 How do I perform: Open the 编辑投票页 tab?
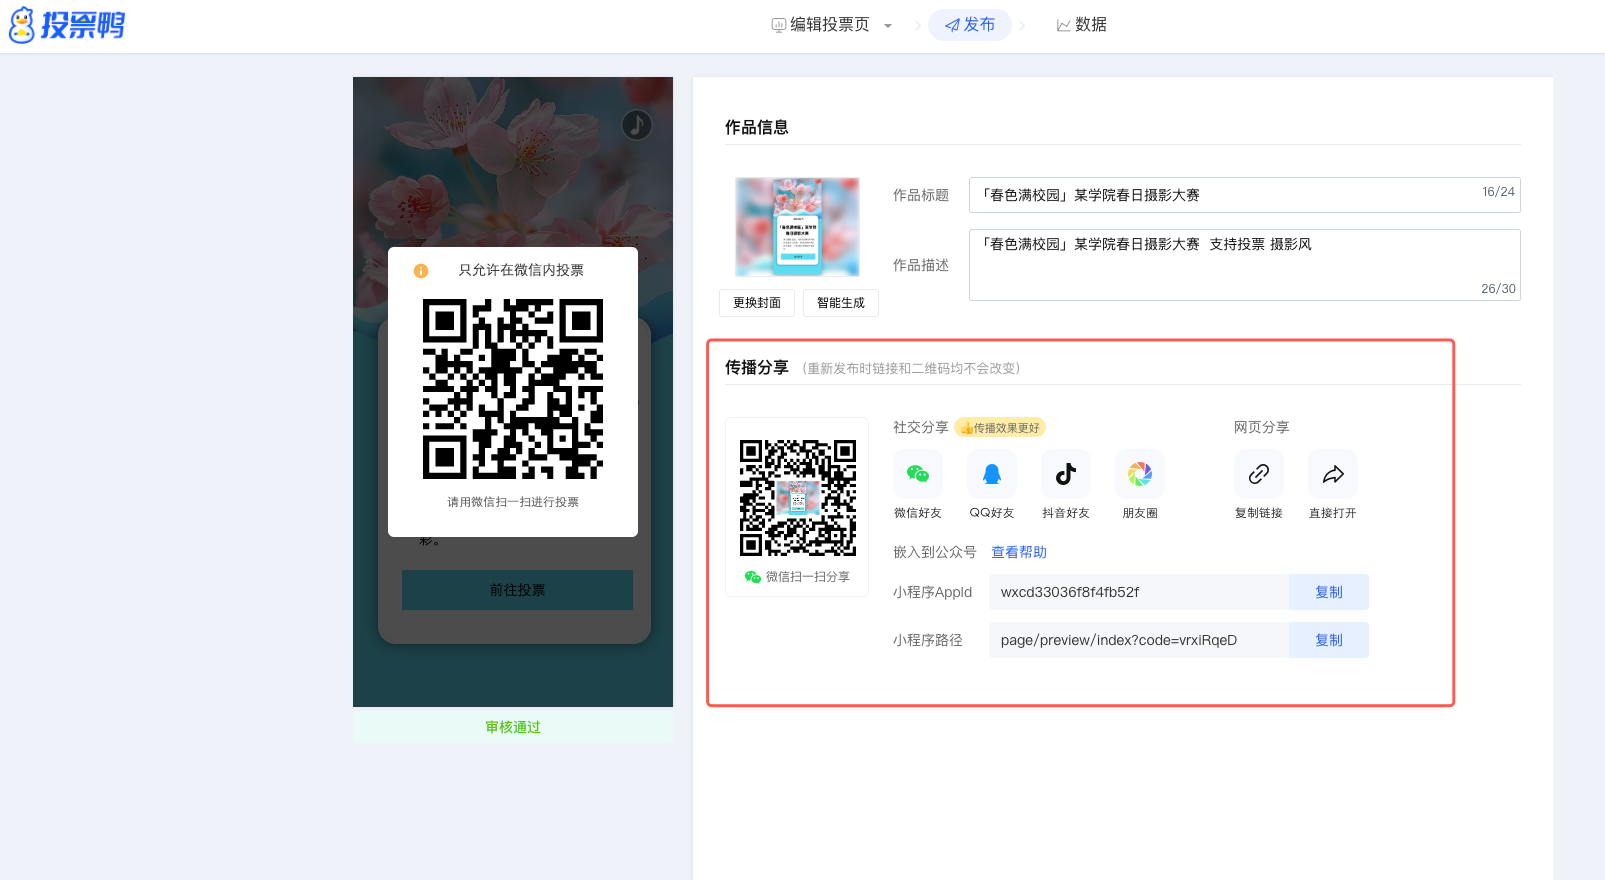tap(820, 25)
